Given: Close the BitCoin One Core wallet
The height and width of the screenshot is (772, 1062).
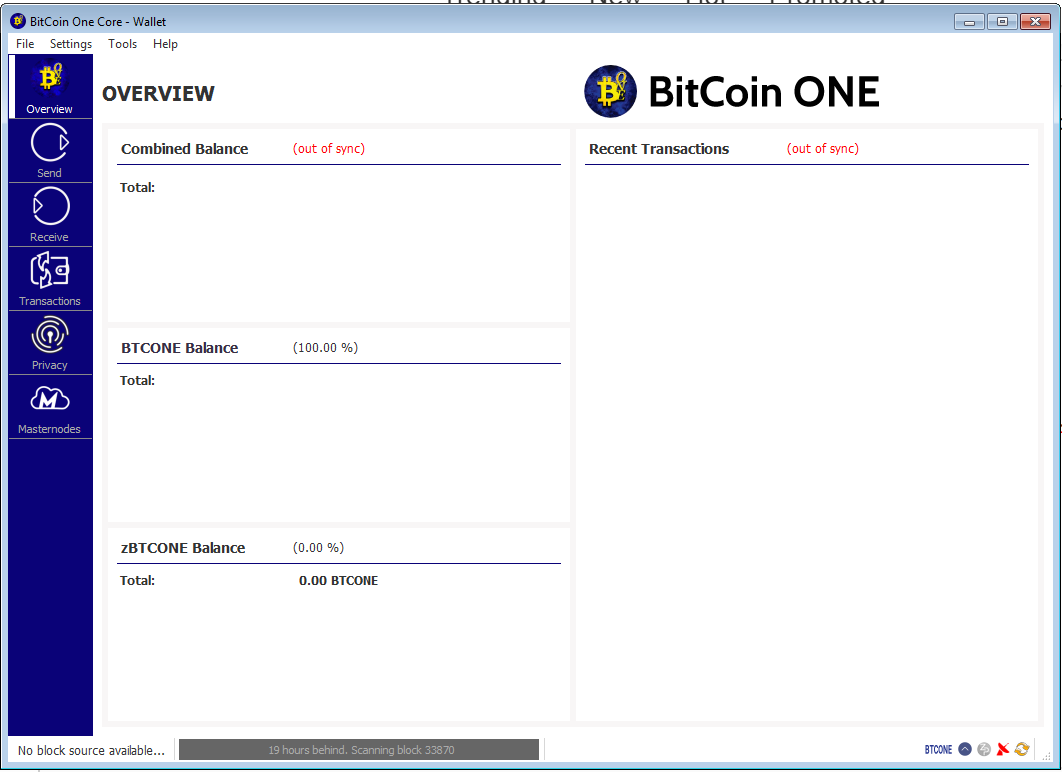Looking at the screenshot, I should pos(1035,22).
